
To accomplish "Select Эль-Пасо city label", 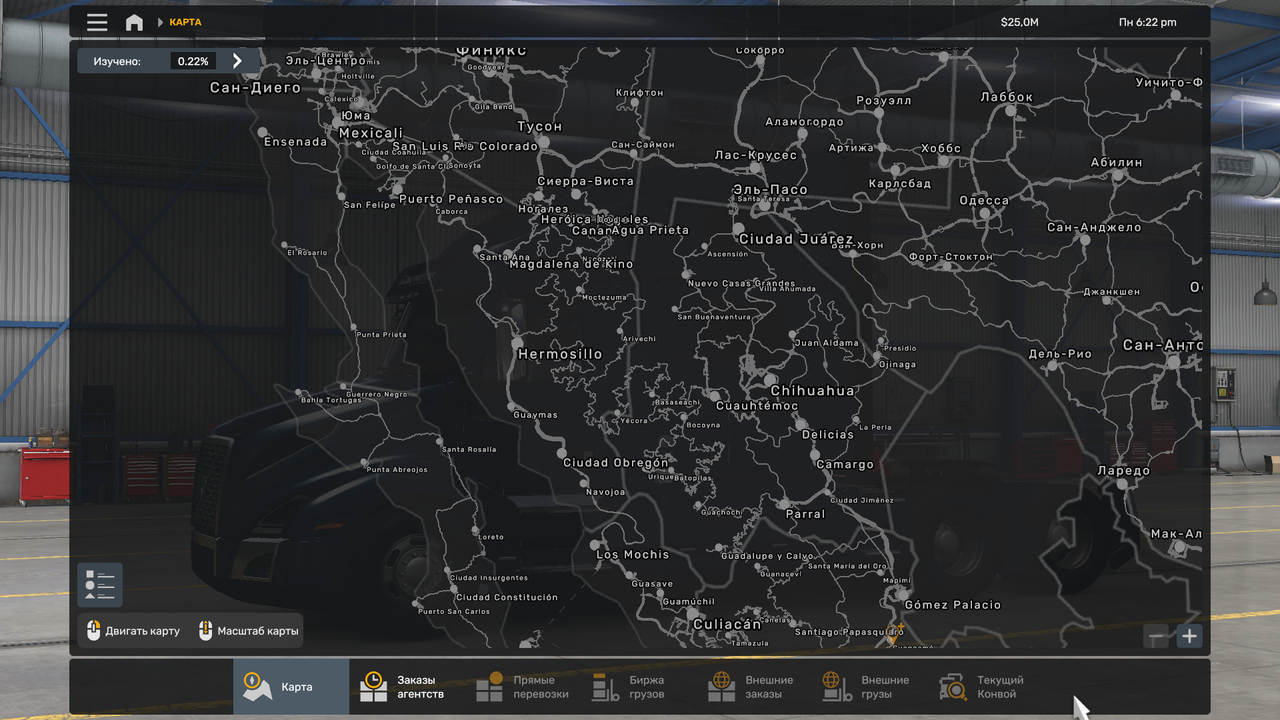I will tap(770, 189).
